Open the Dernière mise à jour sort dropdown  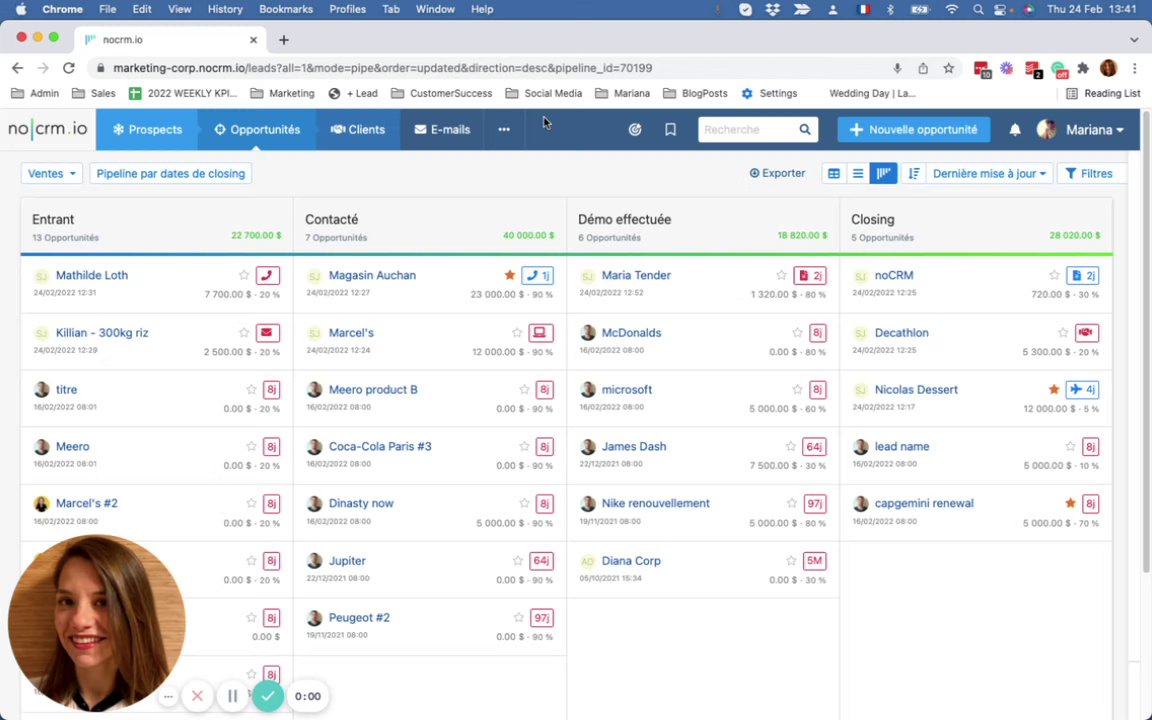989,173
